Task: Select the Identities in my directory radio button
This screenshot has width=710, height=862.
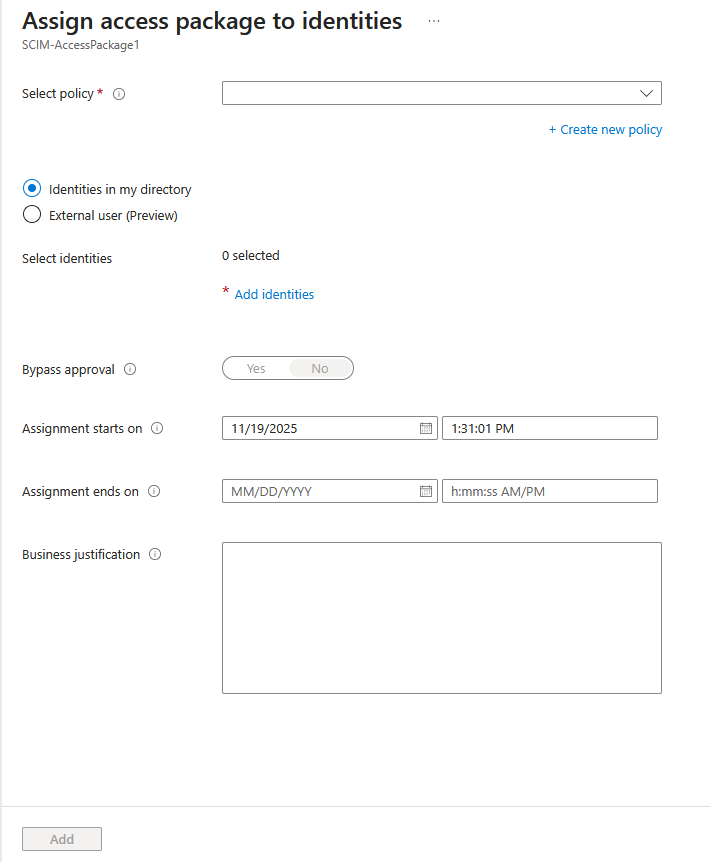Action: click(x=31, y=188)
